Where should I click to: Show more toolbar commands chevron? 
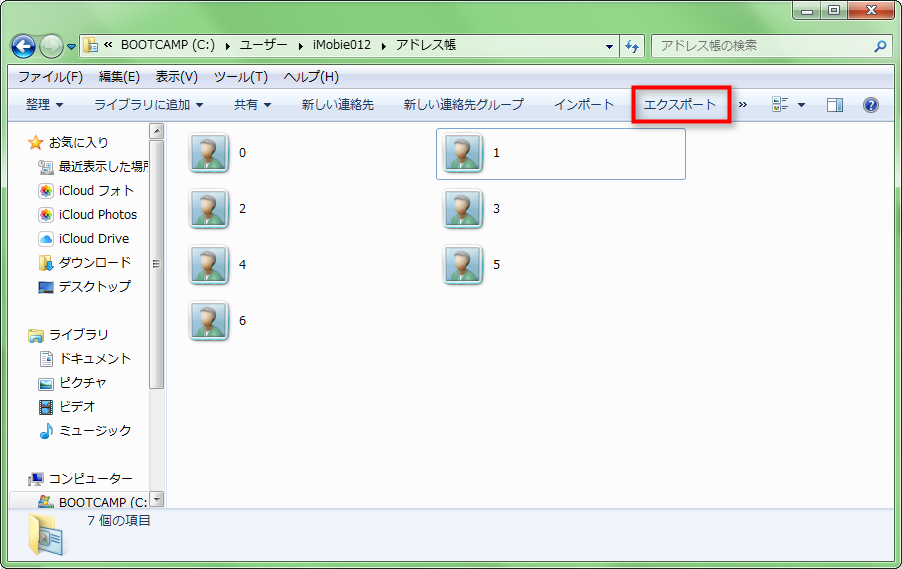743,105
